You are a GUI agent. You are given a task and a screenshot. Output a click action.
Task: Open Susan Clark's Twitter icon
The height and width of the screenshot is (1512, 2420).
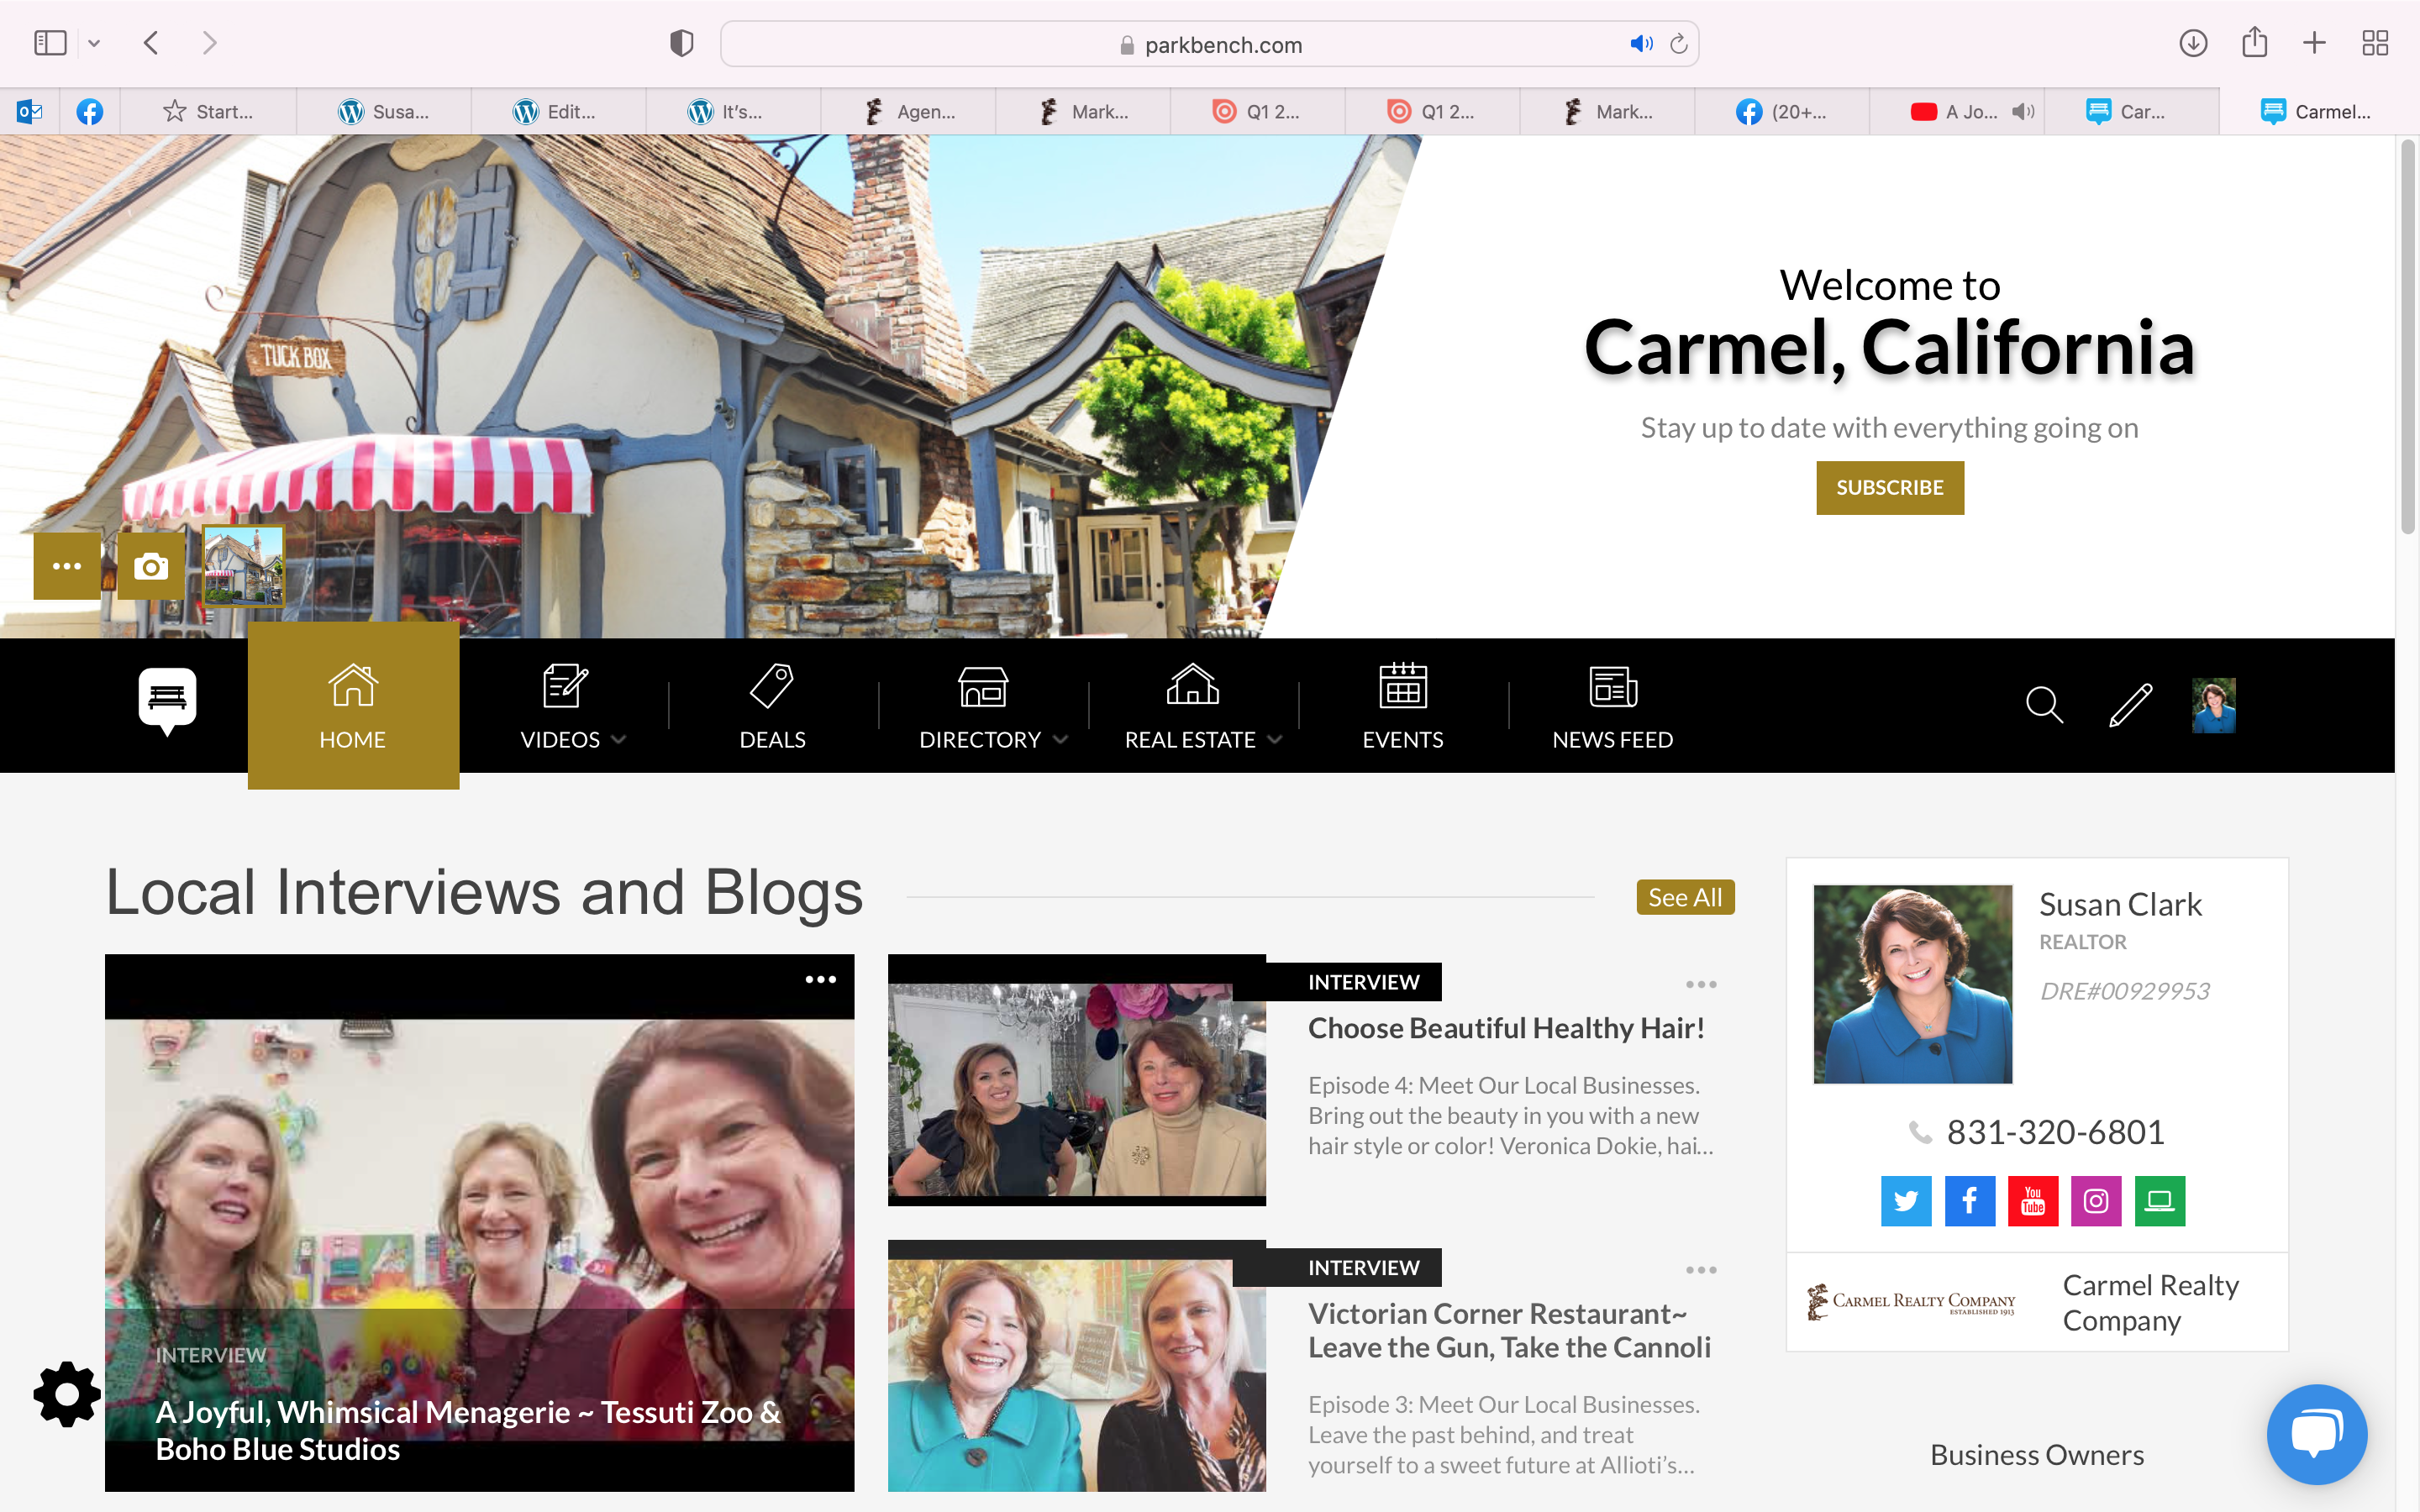tap(1906, 1200)
